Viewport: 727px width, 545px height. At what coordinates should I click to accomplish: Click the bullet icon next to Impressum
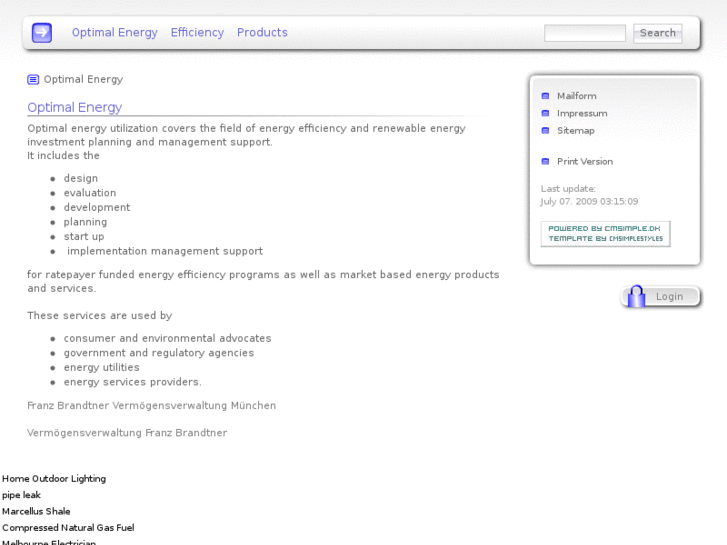coord(545,113)
